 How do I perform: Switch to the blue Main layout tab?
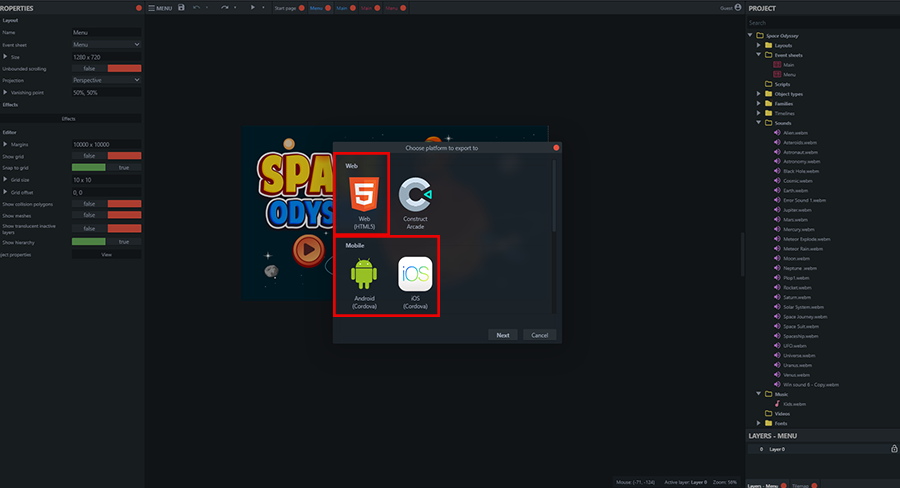[x=342, y=8]
